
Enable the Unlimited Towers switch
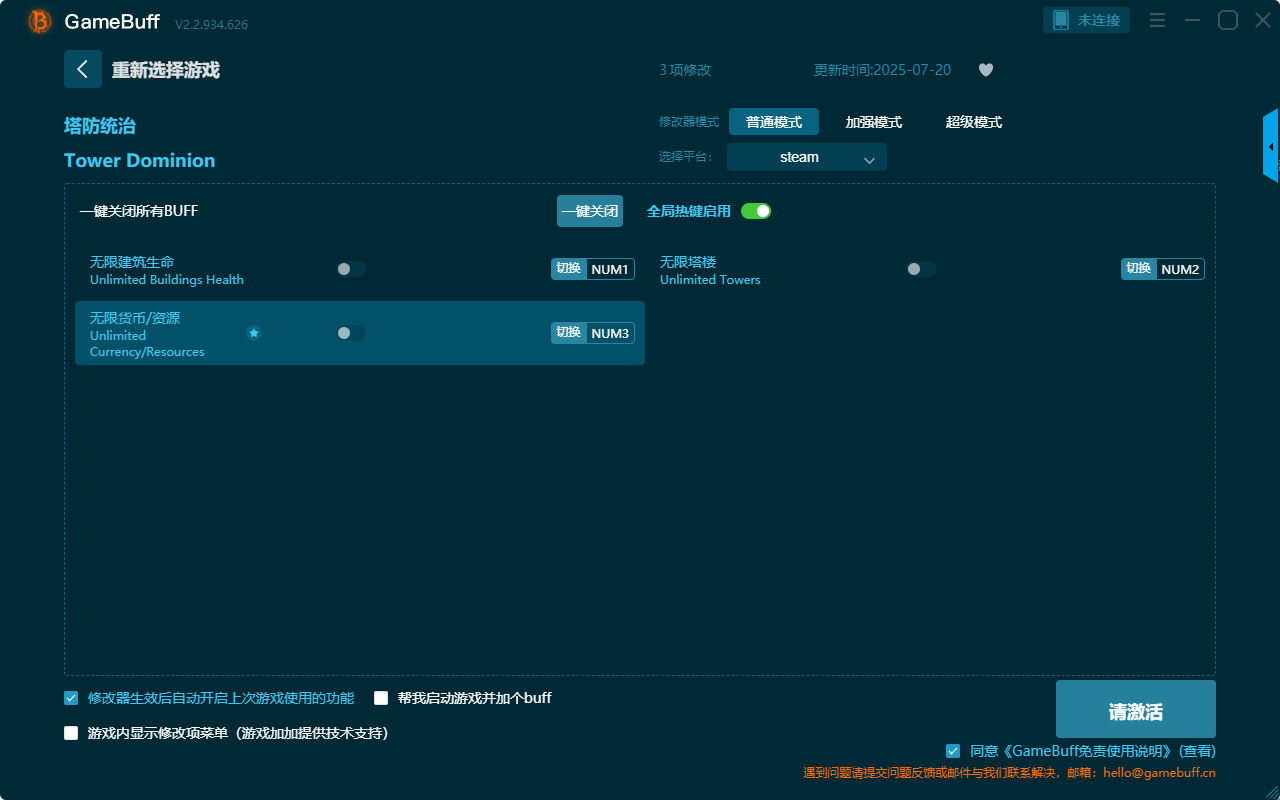click(920, 269)
